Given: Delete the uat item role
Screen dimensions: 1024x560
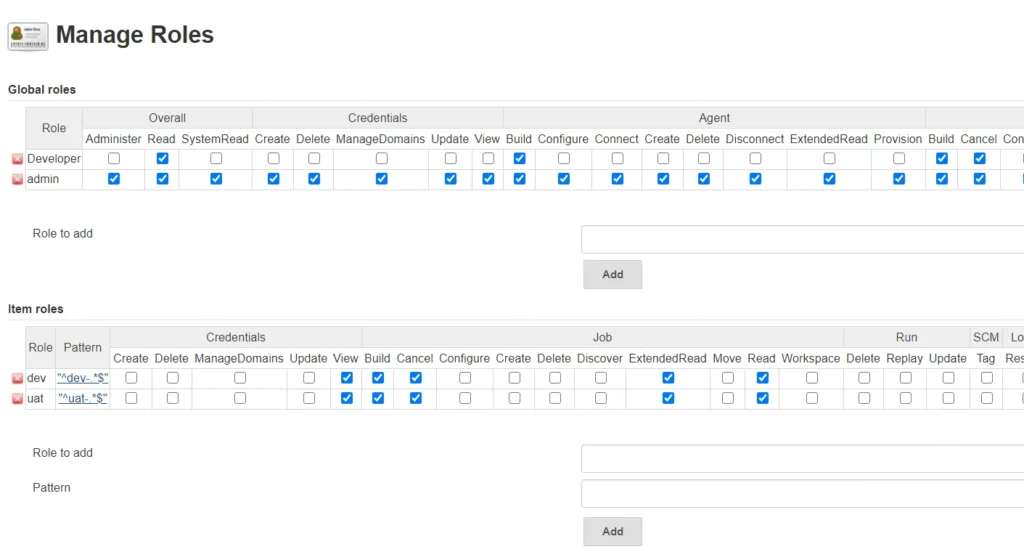Looking at the screenshot, I should (x=18, y=398).
